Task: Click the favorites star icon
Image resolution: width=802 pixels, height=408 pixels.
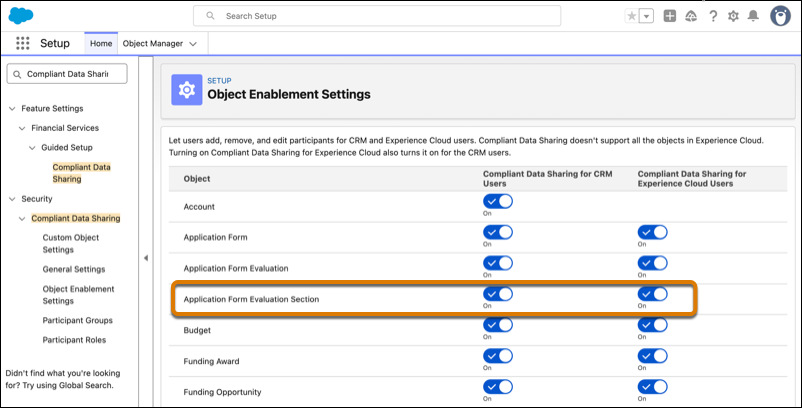Action: click(632, 16)
